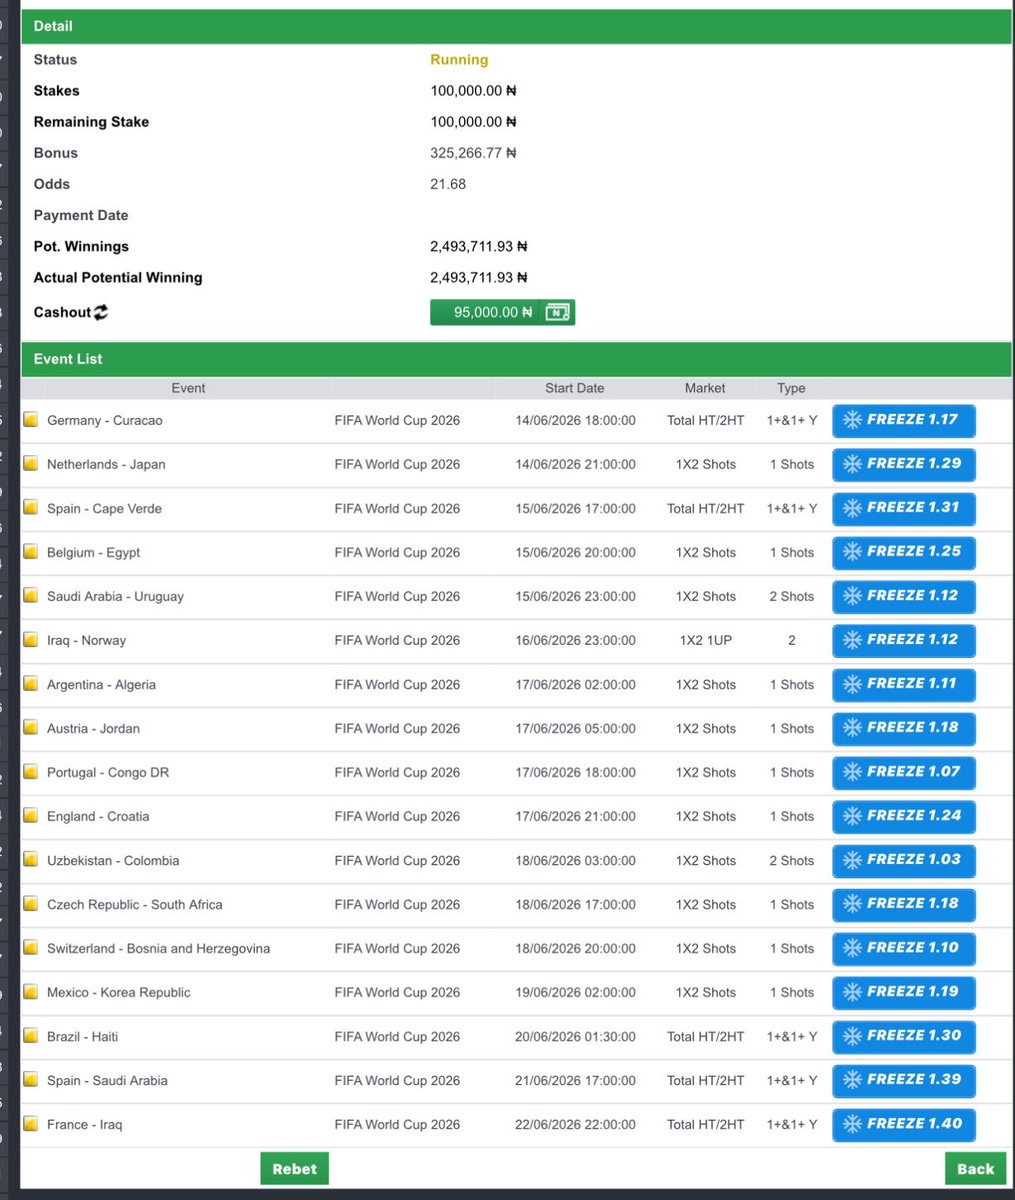
Task: Freeze Germany - Curacao at 1.17
Action: [903, 420]
